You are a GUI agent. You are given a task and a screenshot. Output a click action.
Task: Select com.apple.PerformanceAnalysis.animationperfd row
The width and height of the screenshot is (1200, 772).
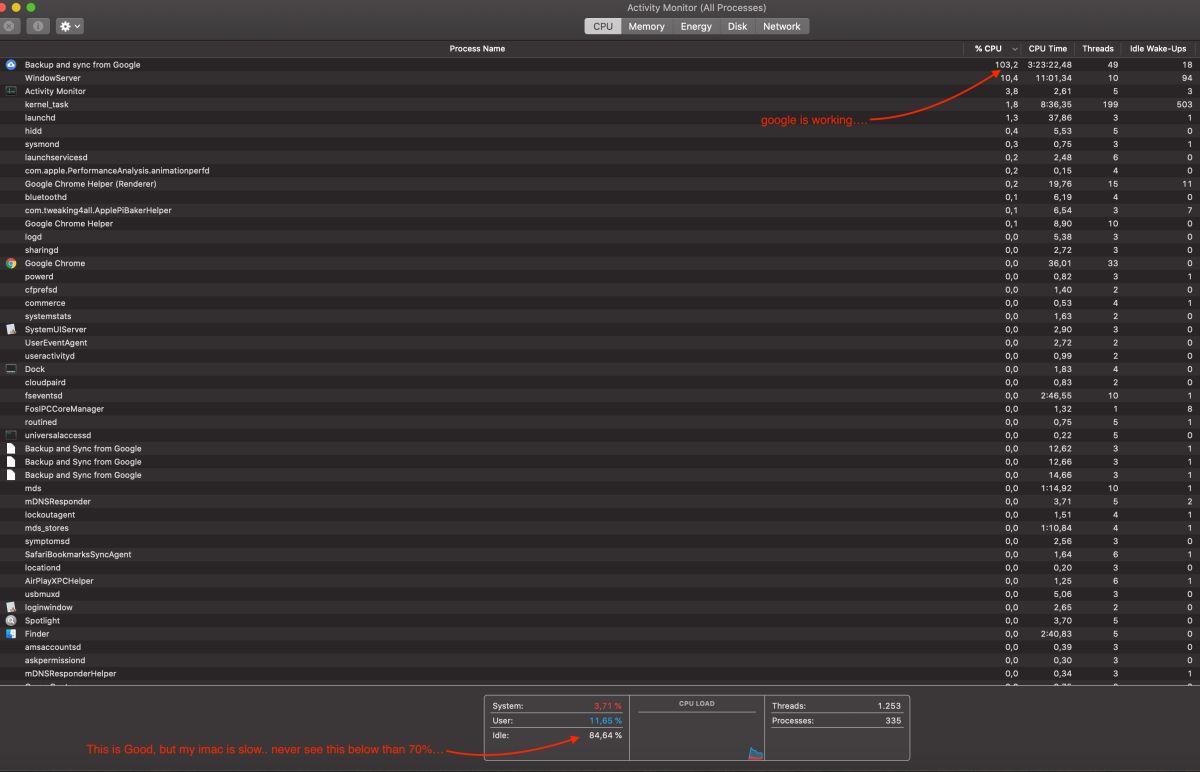[600, 171]
